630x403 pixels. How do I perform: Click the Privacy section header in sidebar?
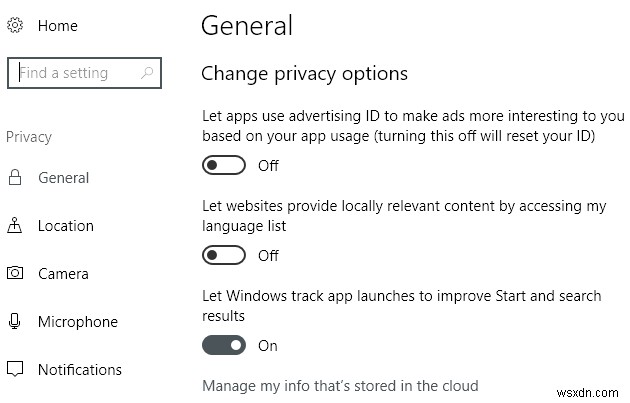(x=29, y=137)
